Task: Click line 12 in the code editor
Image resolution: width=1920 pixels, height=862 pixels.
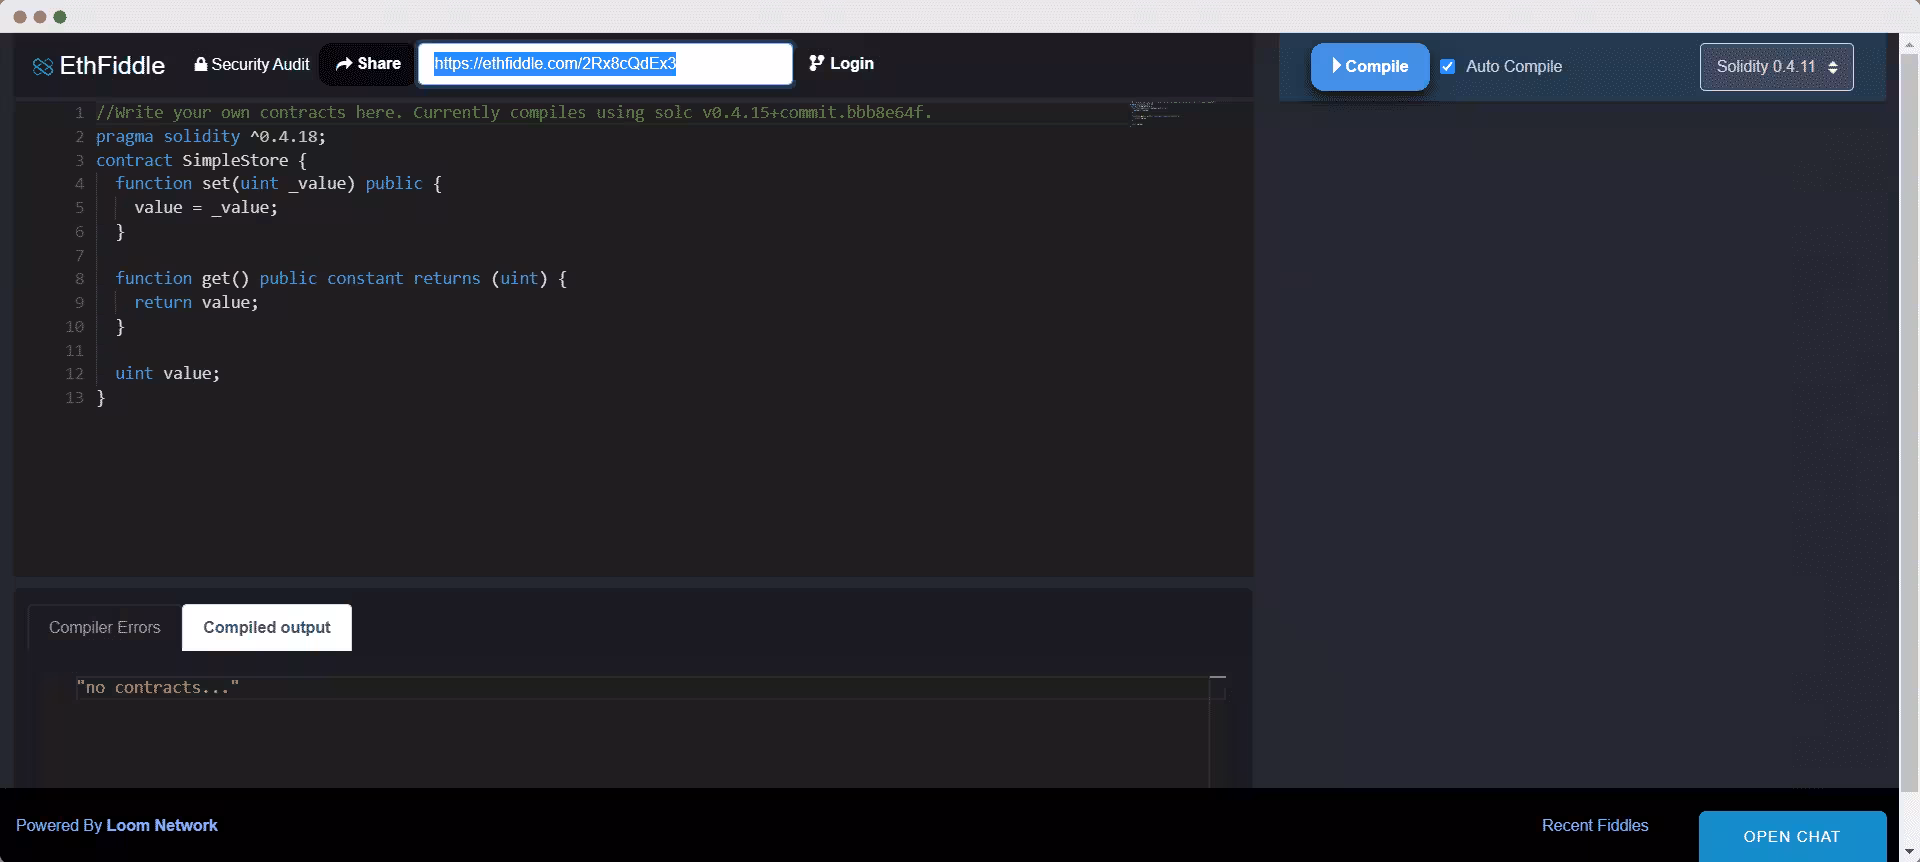Action: tap(600, 373)
